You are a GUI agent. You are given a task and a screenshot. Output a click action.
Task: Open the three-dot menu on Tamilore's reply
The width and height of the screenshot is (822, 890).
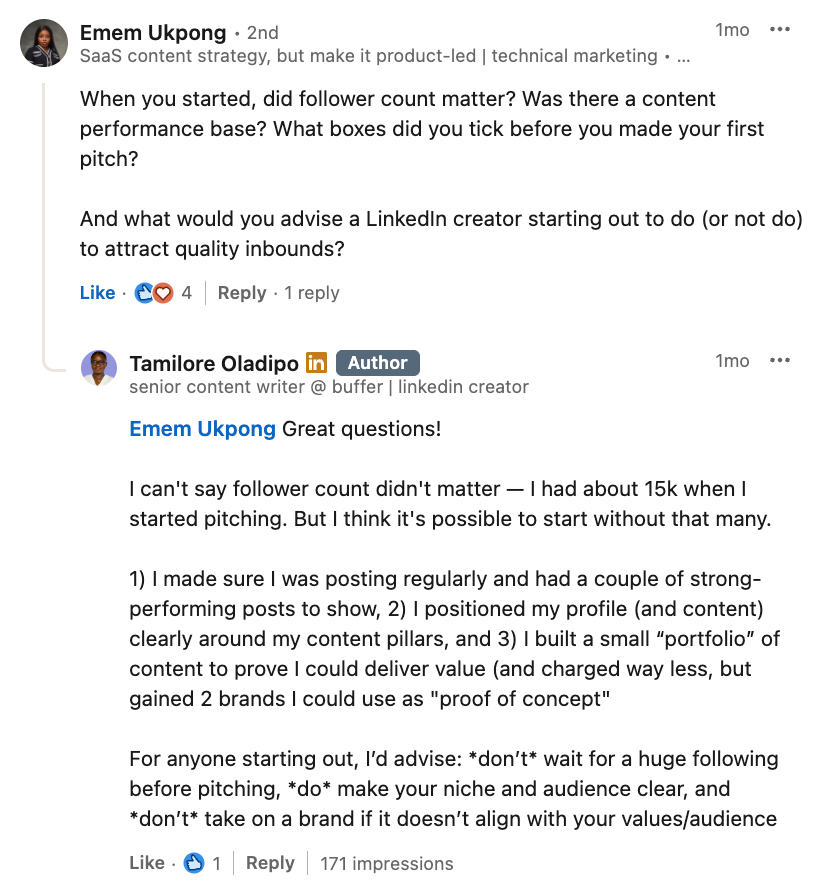779,360
